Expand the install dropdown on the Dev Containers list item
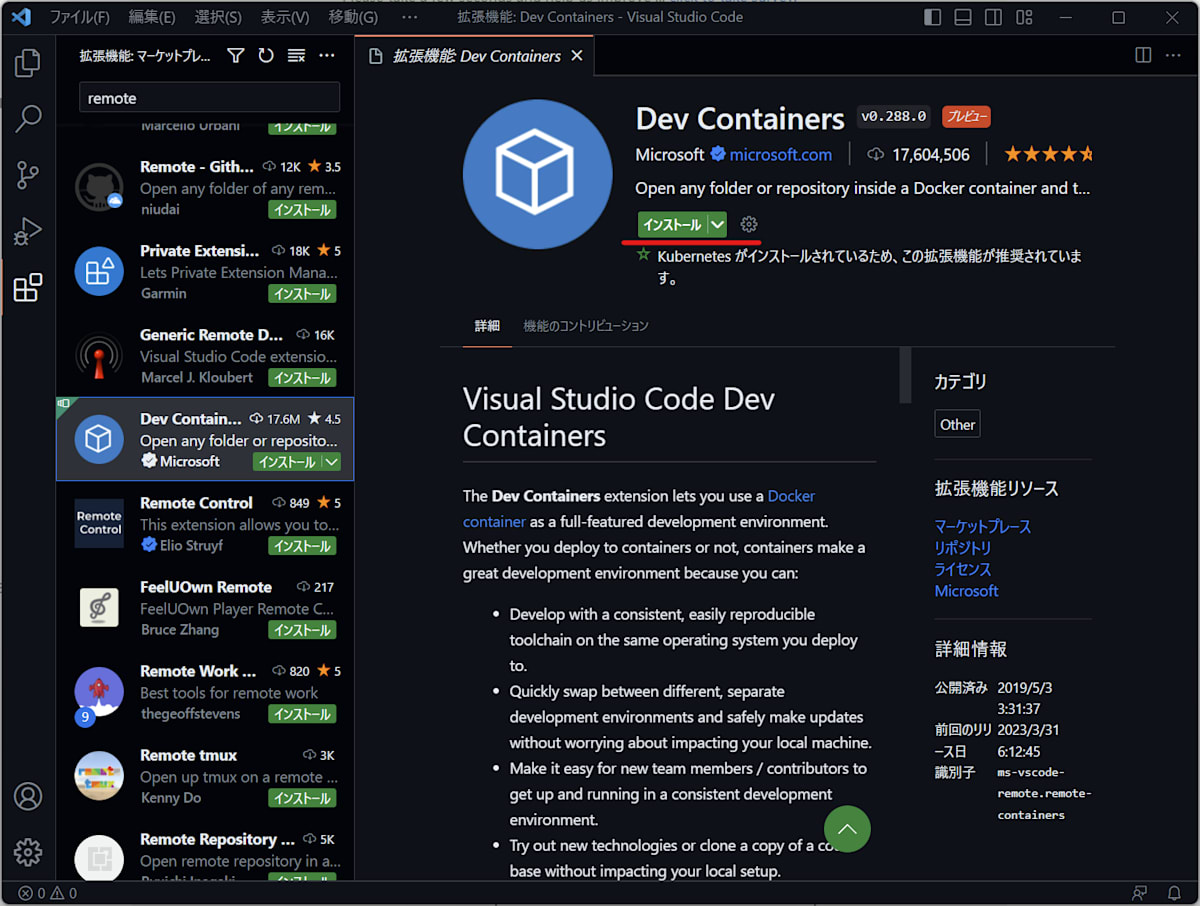Viewport: 1200px width, 906px height. (330, 461)
